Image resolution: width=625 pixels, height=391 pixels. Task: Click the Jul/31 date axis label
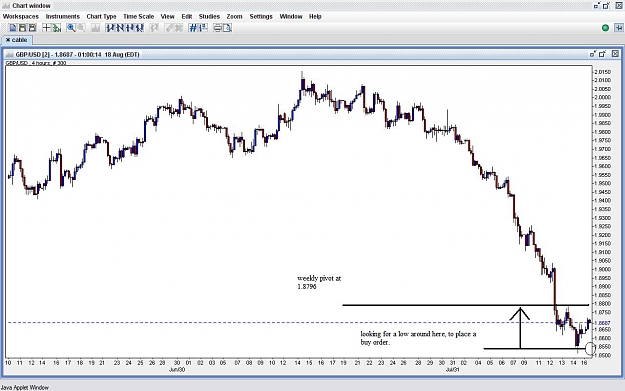click(x=452, y=369)
